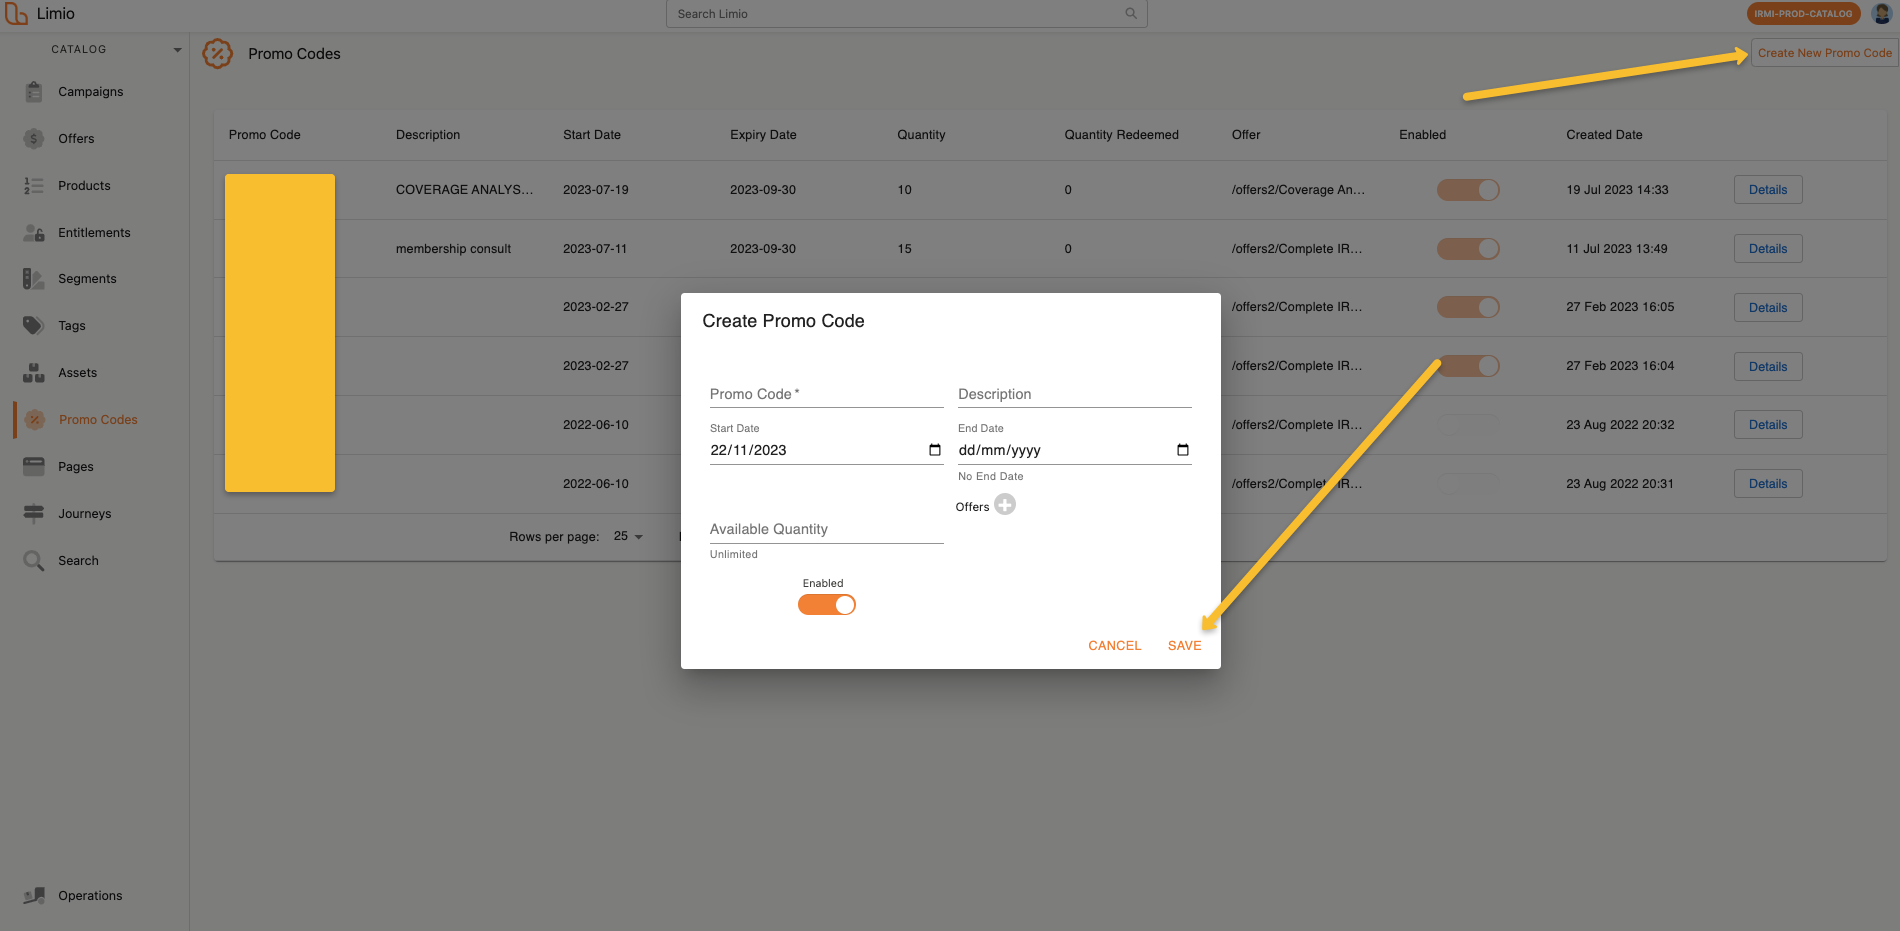Viewport: 1900px width, 931px height.
Task: Click the Promo Code text field
Action: (826, 395)
